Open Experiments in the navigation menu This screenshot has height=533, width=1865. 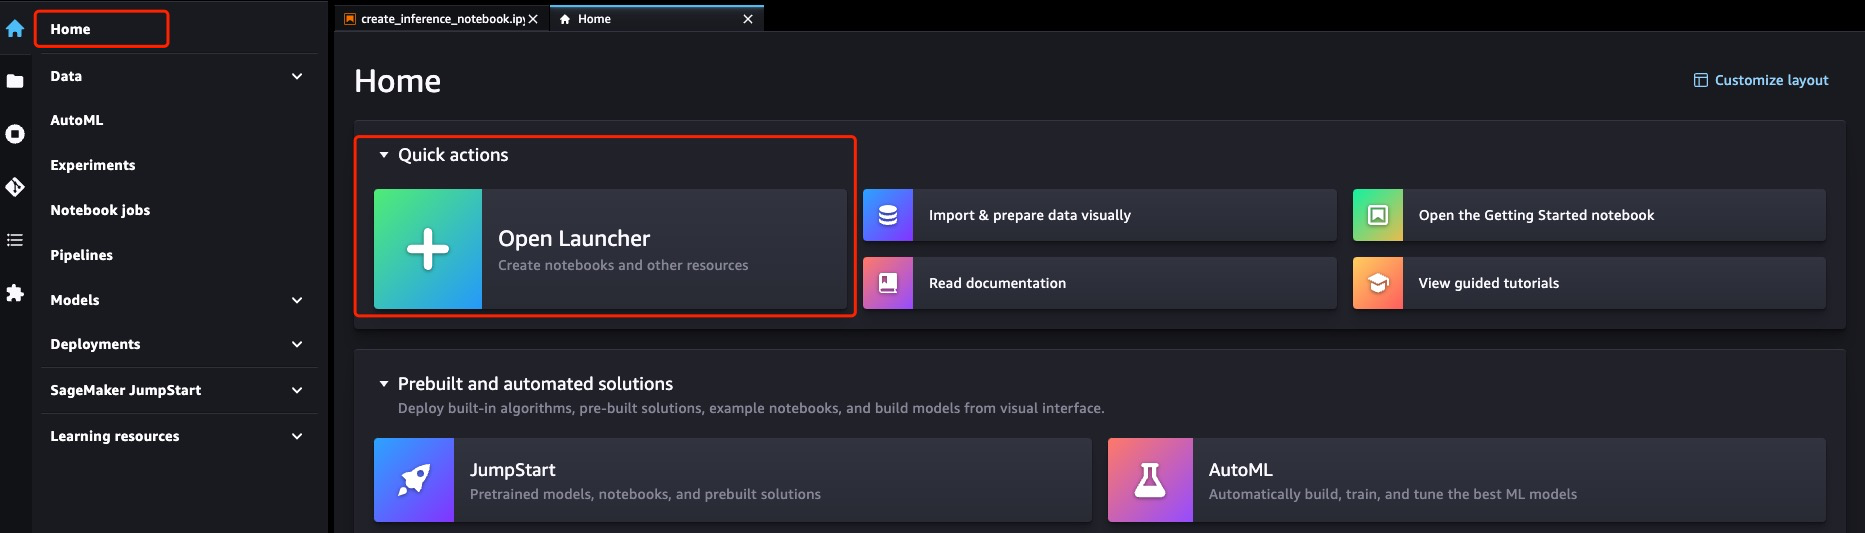pos(93,165)
